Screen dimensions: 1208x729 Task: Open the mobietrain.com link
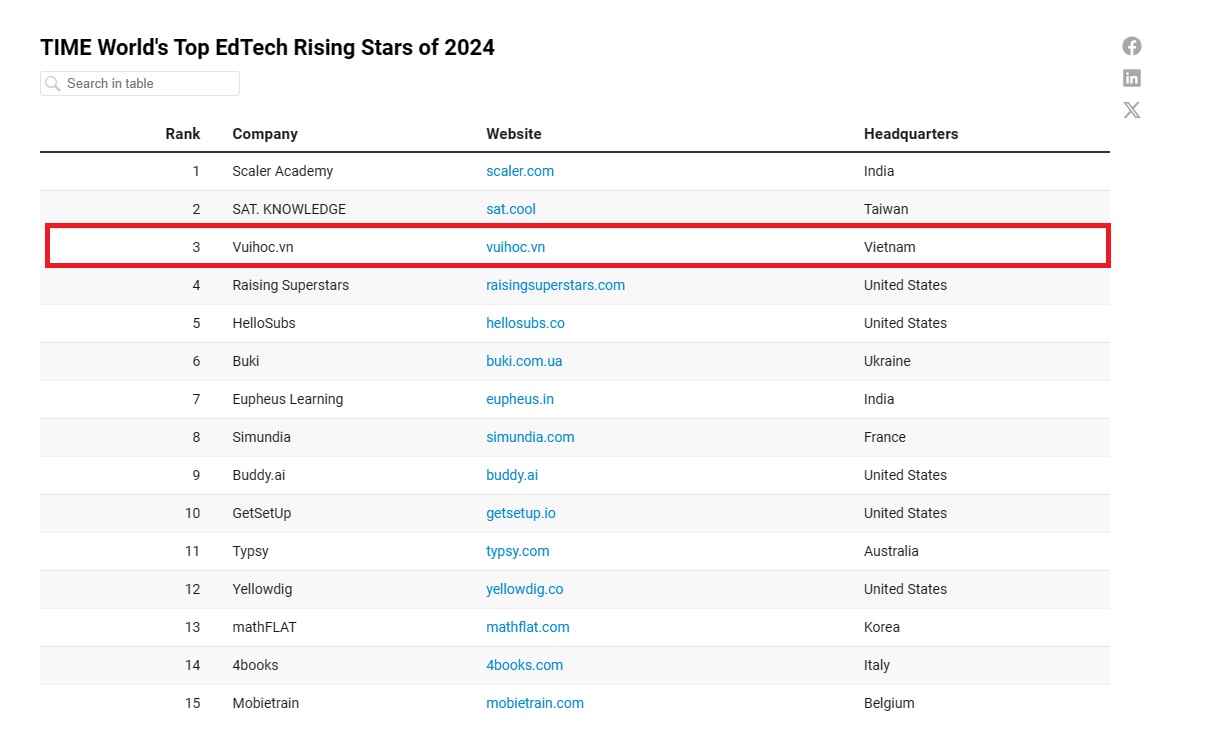pyautogui.click(x=534, y=703)
